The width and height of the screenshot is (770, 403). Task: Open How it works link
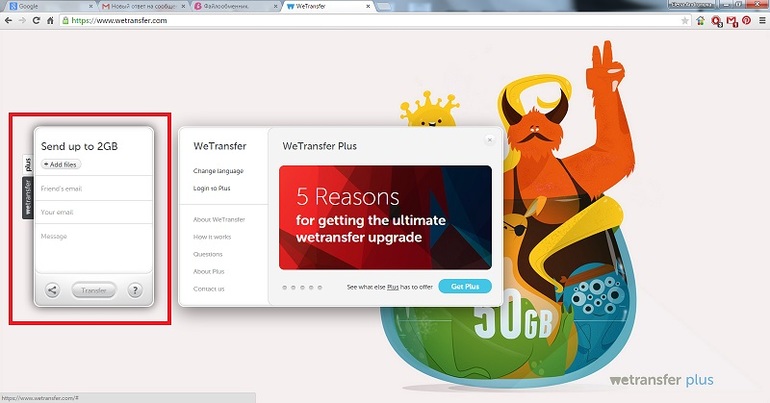(212, 237)
